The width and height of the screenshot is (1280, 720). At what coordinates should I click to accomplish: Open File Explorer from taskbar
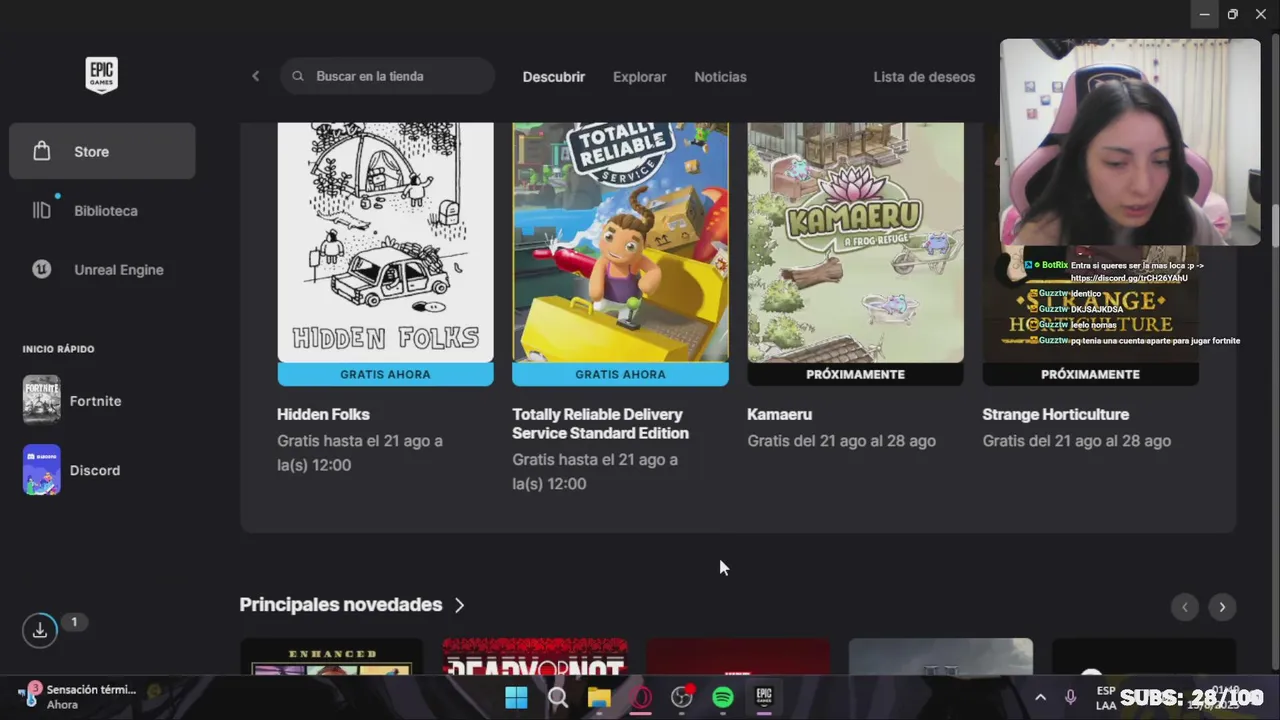599,697
